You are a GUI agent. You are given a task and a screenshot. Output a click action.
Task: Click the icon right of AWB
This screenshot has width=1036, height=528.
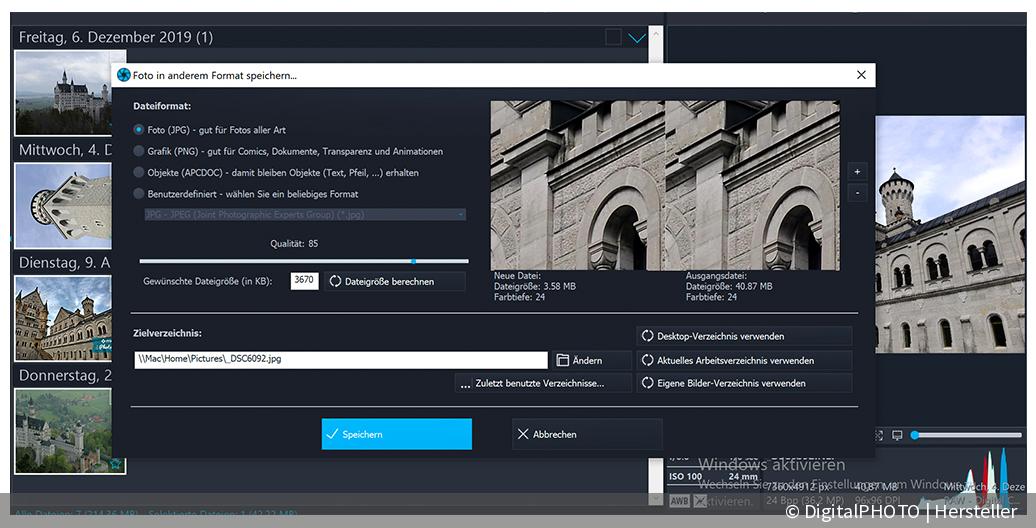pyautogui.click(x=700, y=501)
